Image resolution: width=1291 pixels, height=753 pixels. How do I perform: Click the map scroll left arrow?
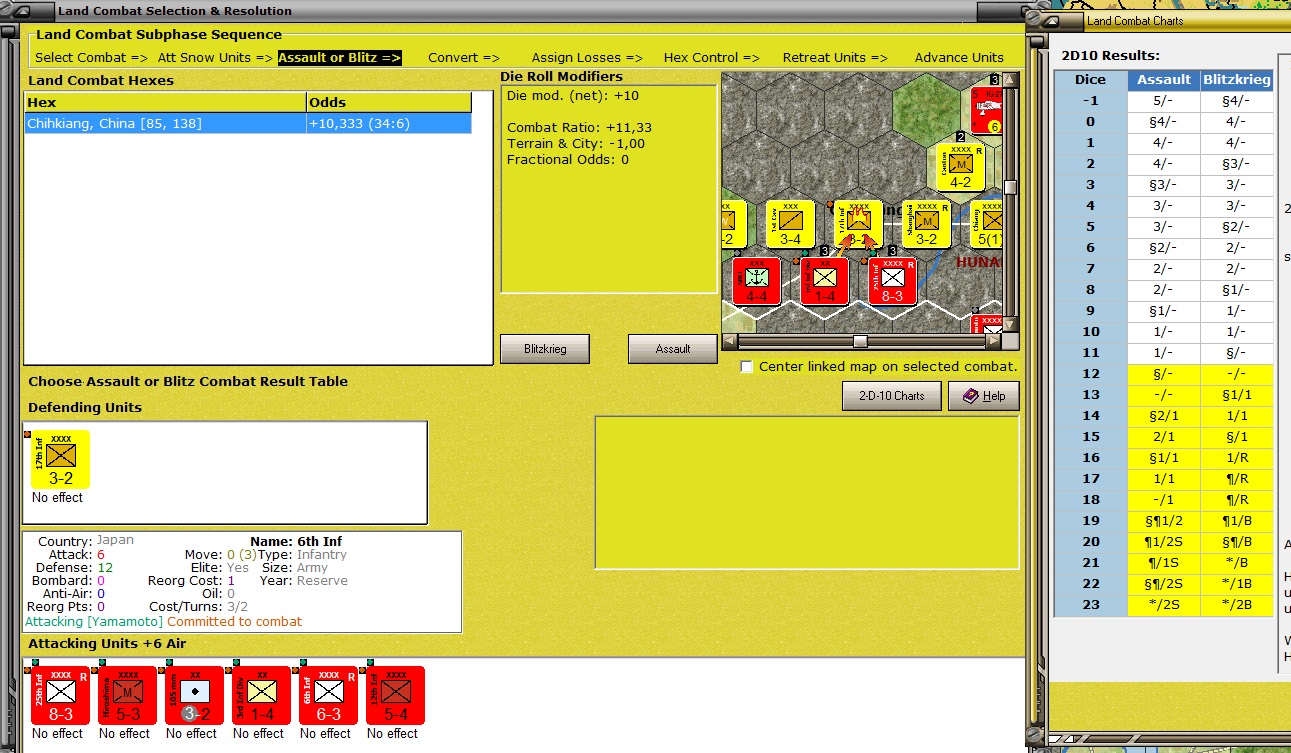tap(729, 341)
